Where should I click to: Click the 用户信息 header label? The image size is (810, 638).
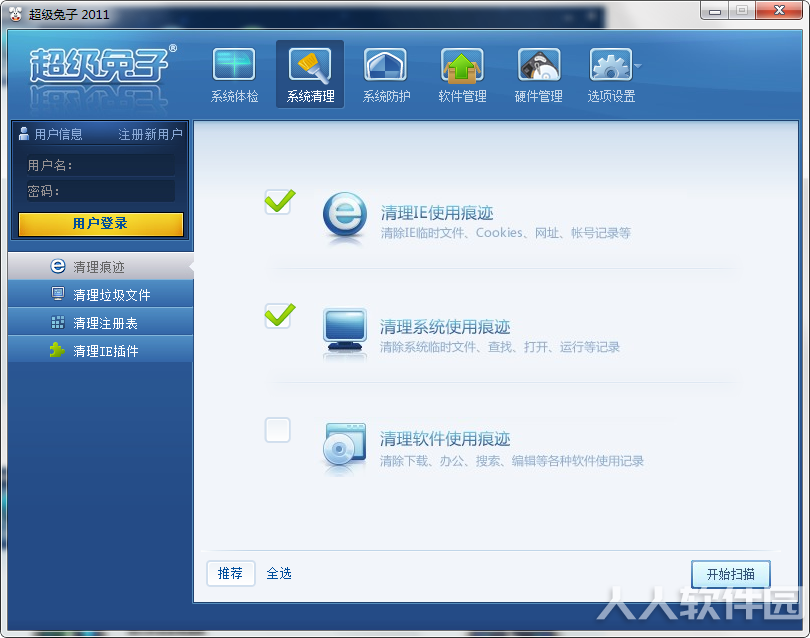coord(58,134)
